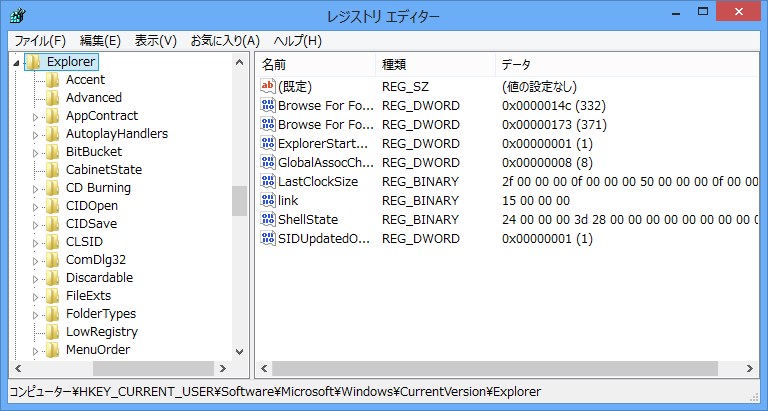This screenshot has height=411, width=768.
Task: Click the tree pane vertical scrollbar thumb
Action: [240, 201]
